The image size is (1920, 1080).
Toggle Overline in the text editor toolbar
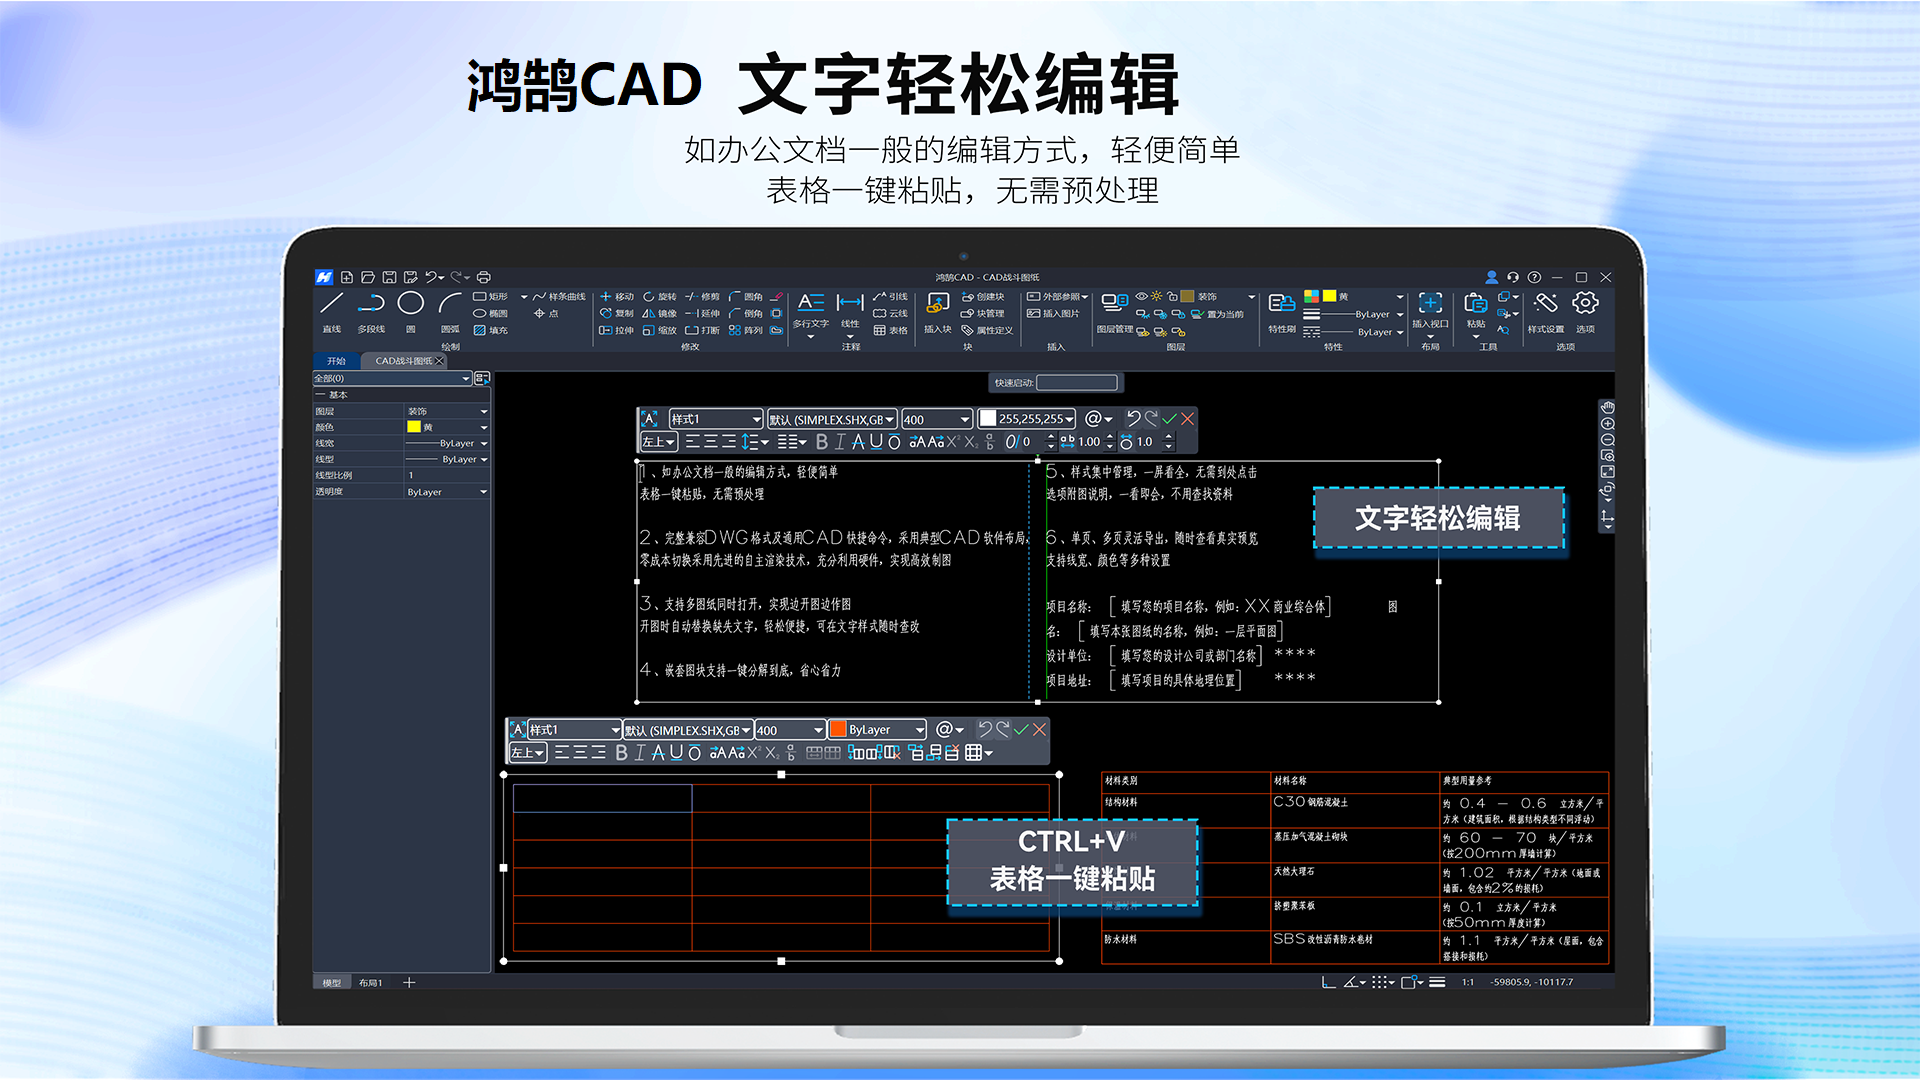894,442
